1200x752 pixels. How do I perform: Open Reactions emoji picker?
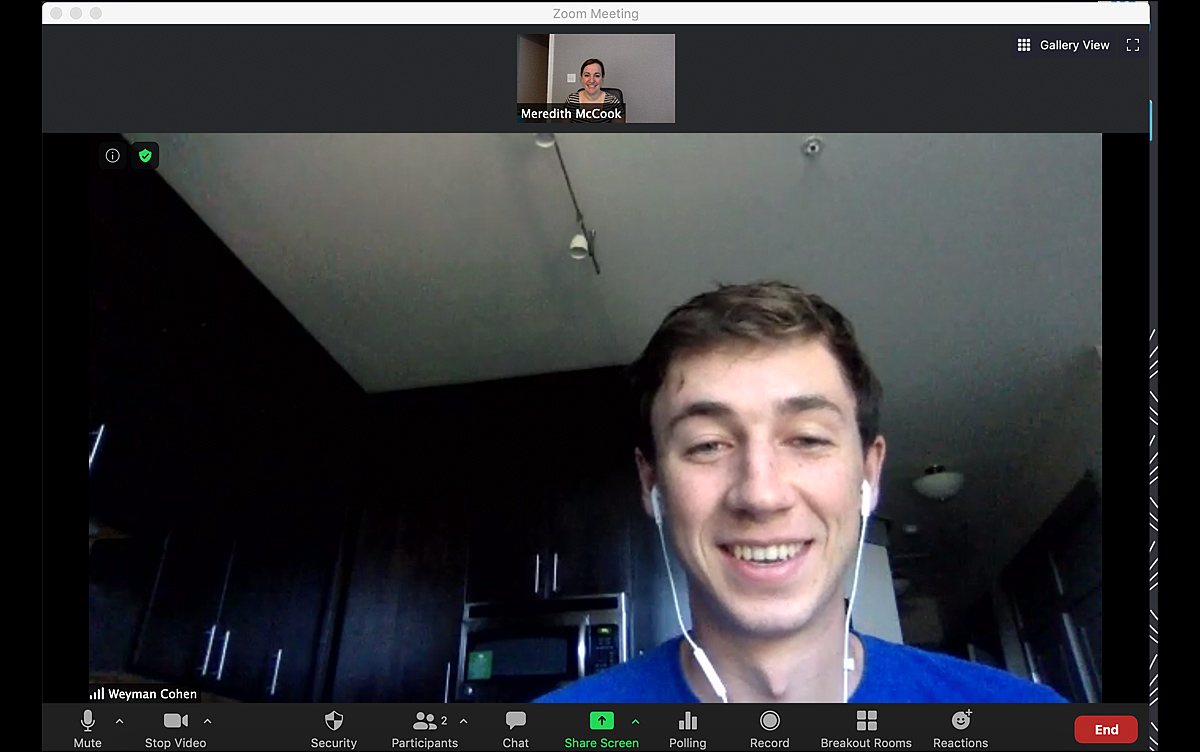point(961,728)
